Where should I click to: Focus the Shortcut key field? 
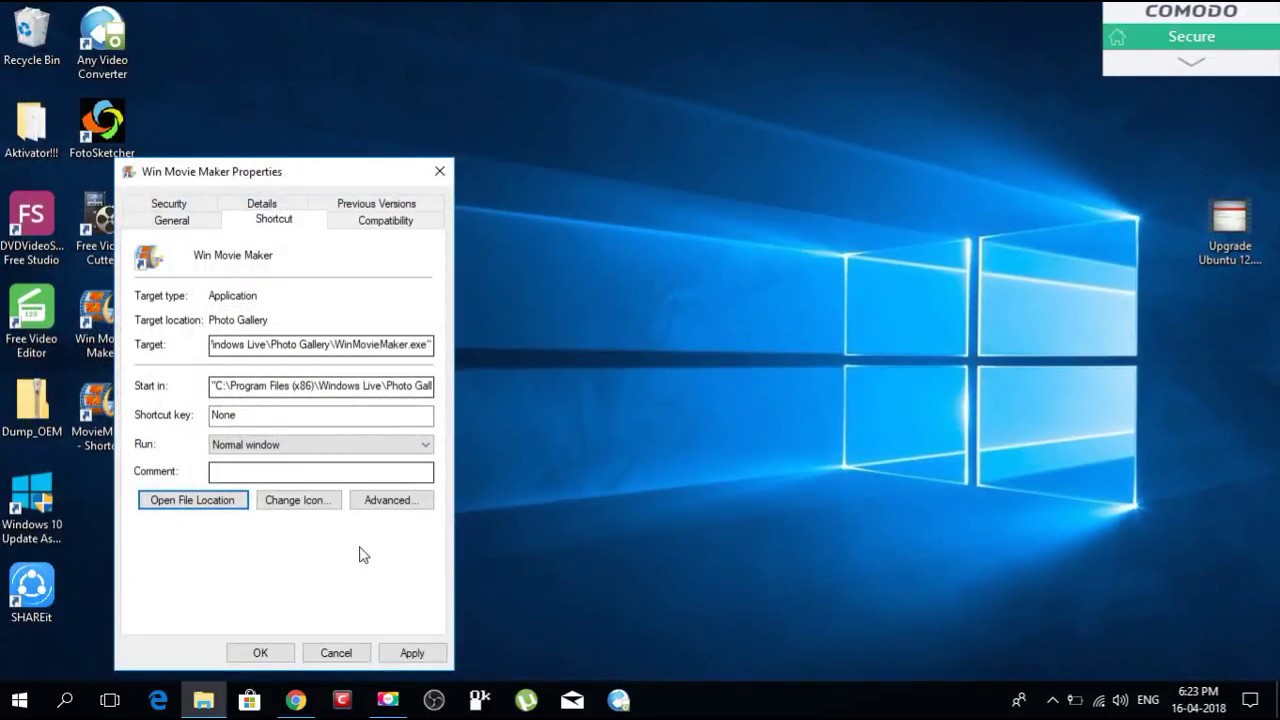(x=321, y=415)
